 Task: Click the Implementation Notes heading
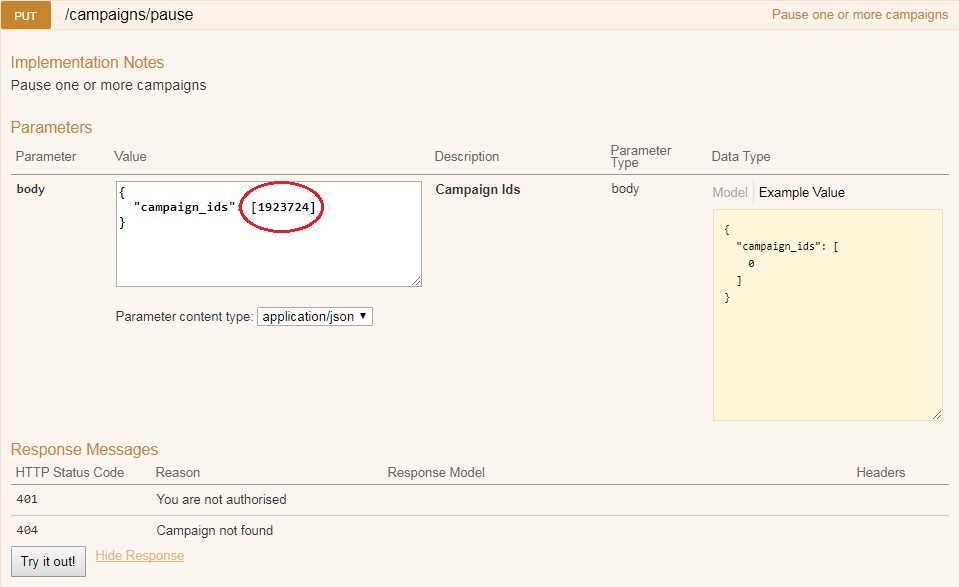click(x=87, y=62)
